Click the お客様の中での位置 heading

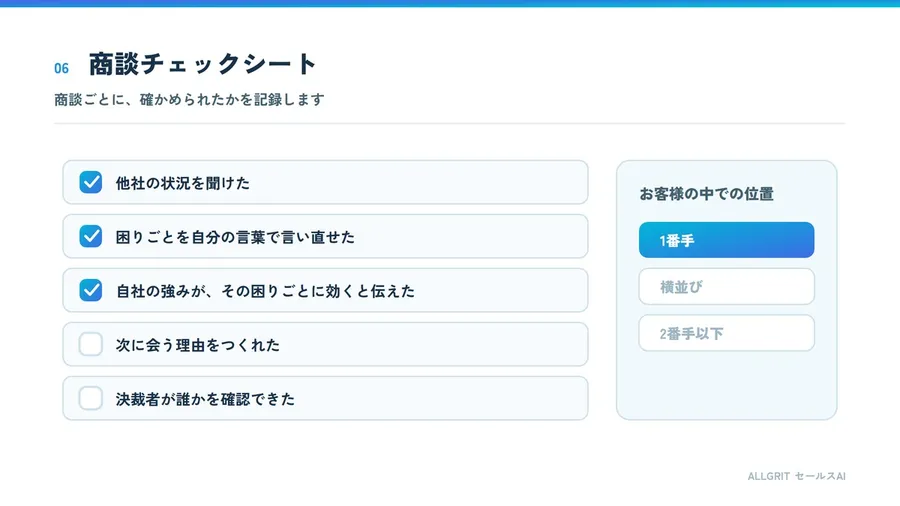[707, 194]
